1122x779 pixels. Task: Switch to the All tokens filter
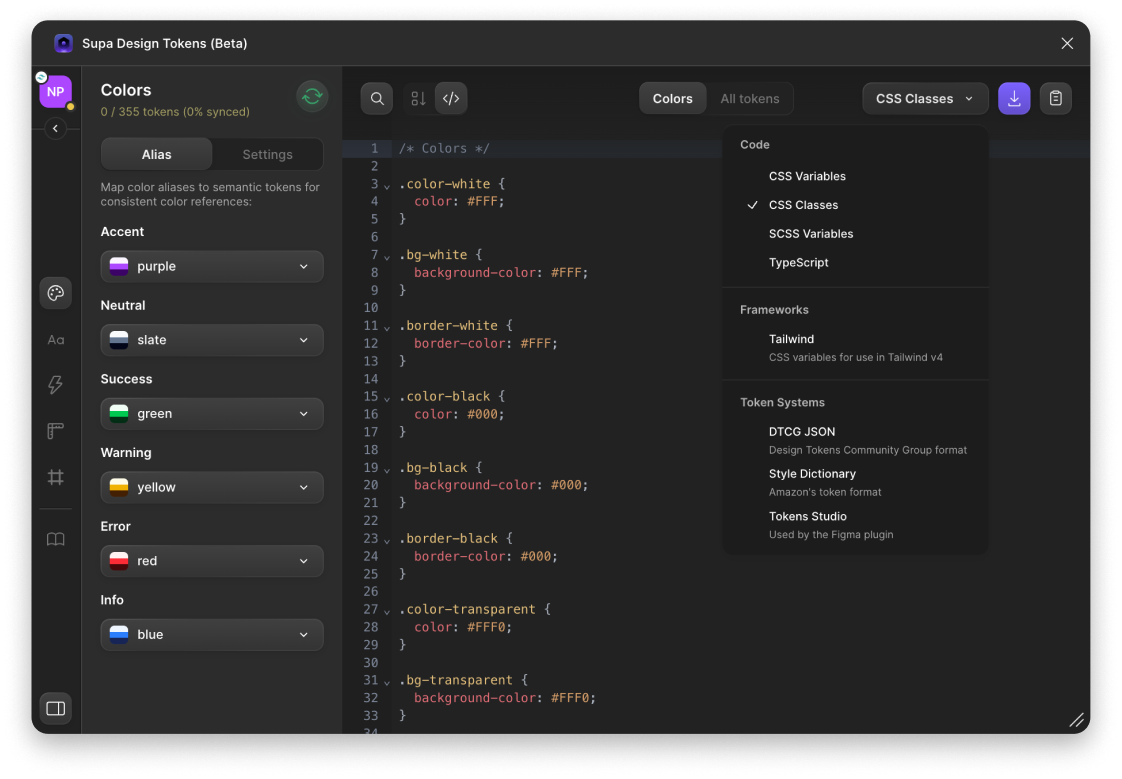[x=749, y=99]
